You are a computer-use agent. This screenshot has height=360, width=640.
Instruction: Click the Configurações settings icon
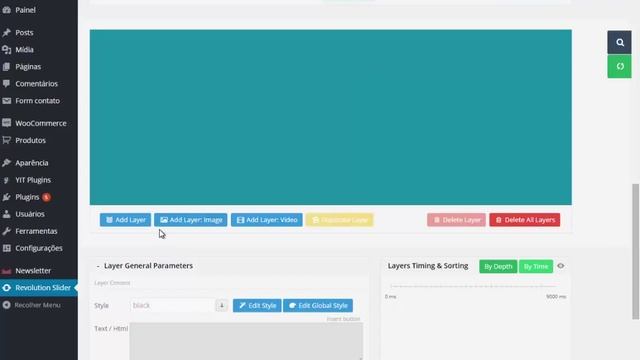click(x=7, y=248)
